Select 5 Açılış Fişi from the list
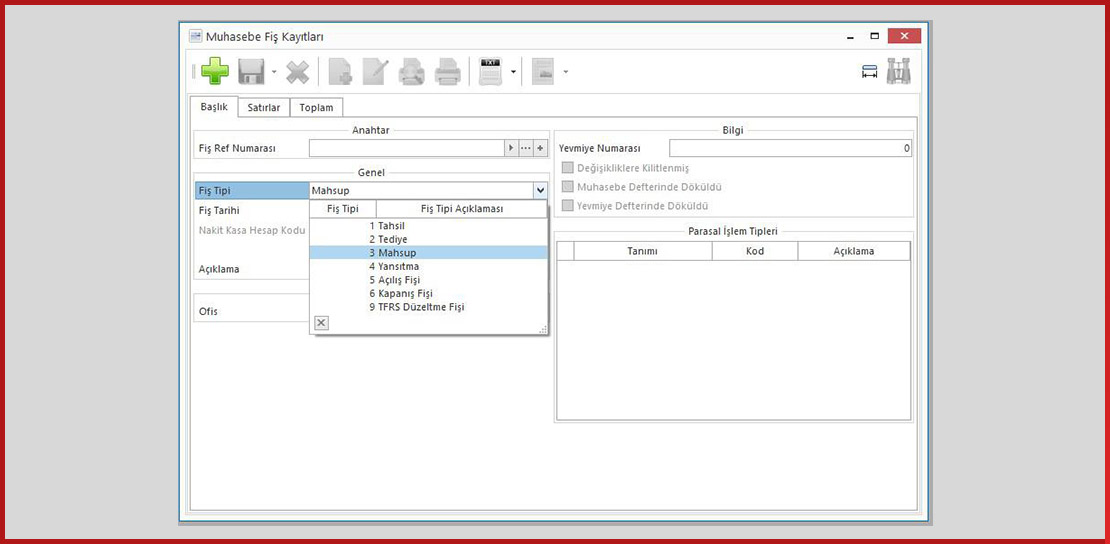1110x544 pixels. (428, 280)
